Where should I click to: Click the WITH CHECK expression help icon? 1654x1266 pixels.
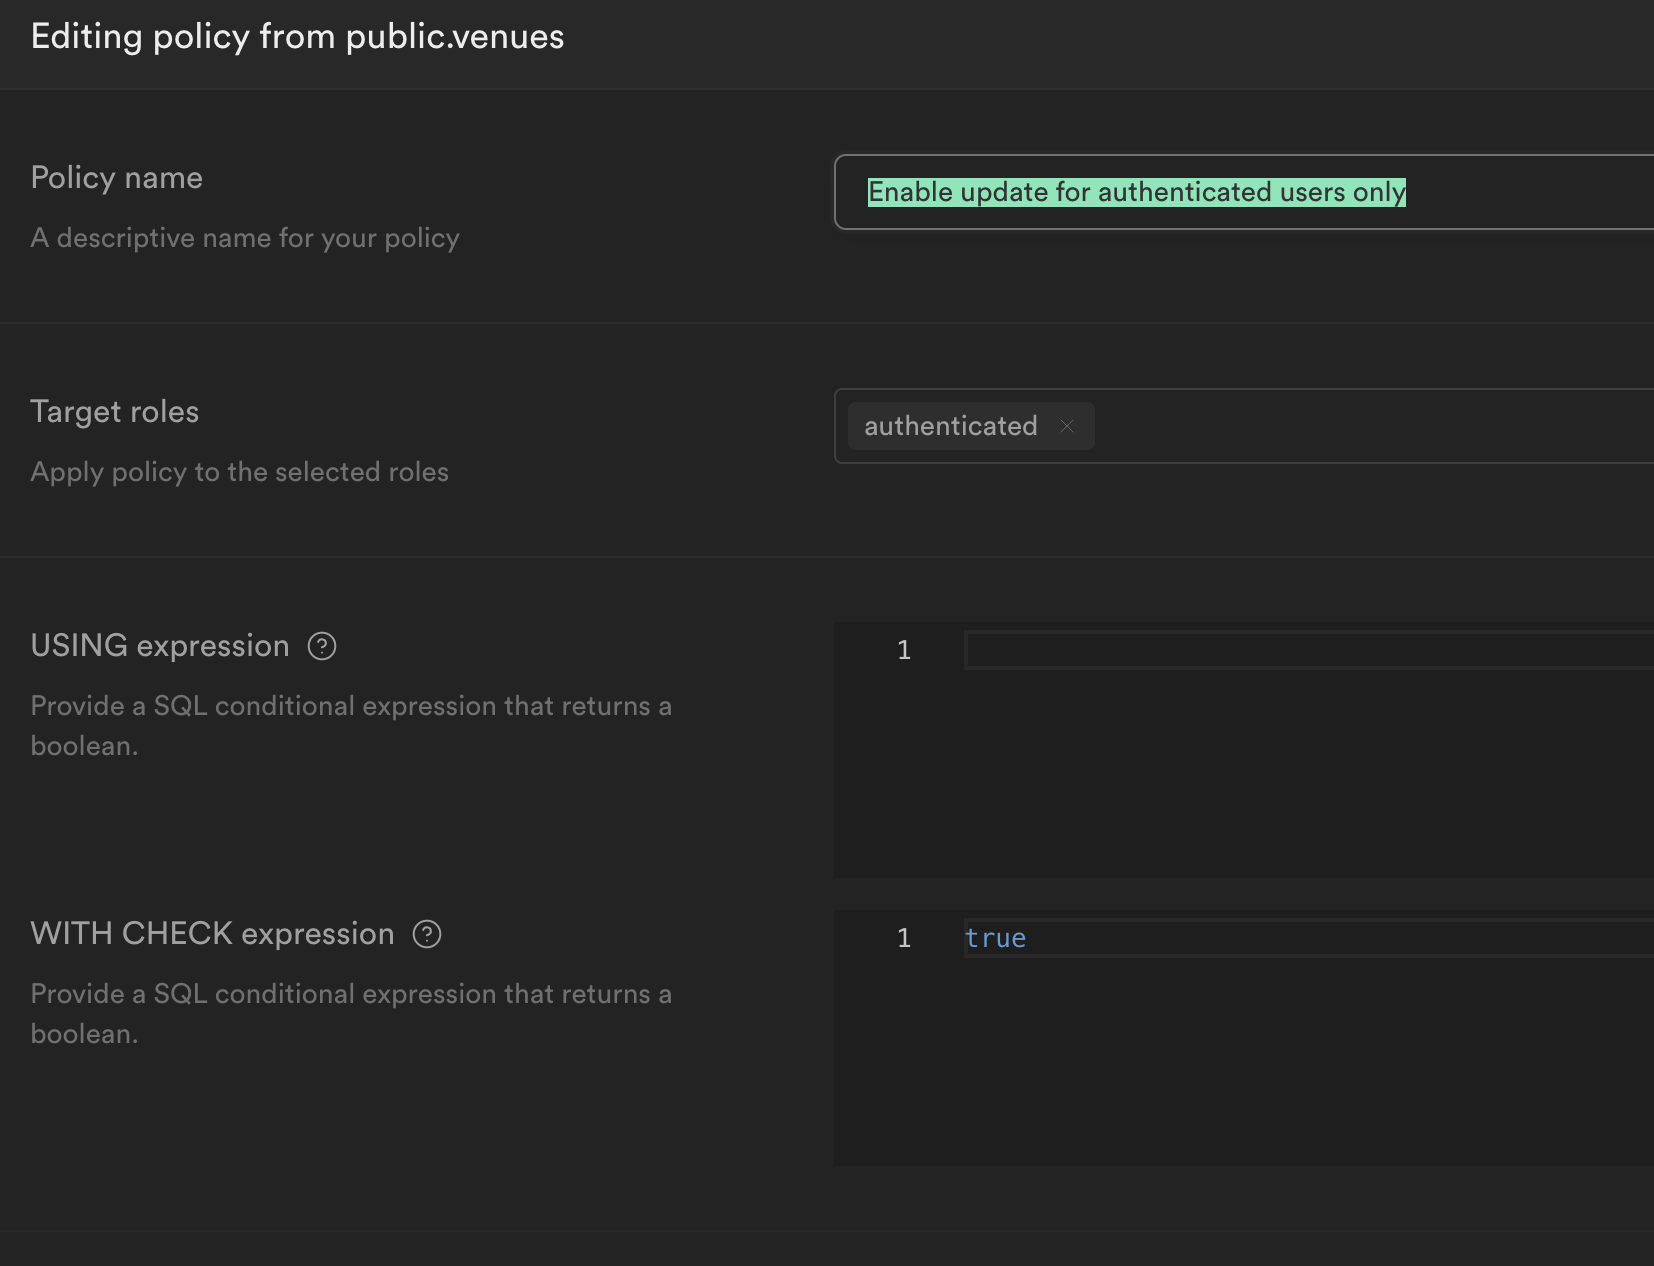(427, 934)
